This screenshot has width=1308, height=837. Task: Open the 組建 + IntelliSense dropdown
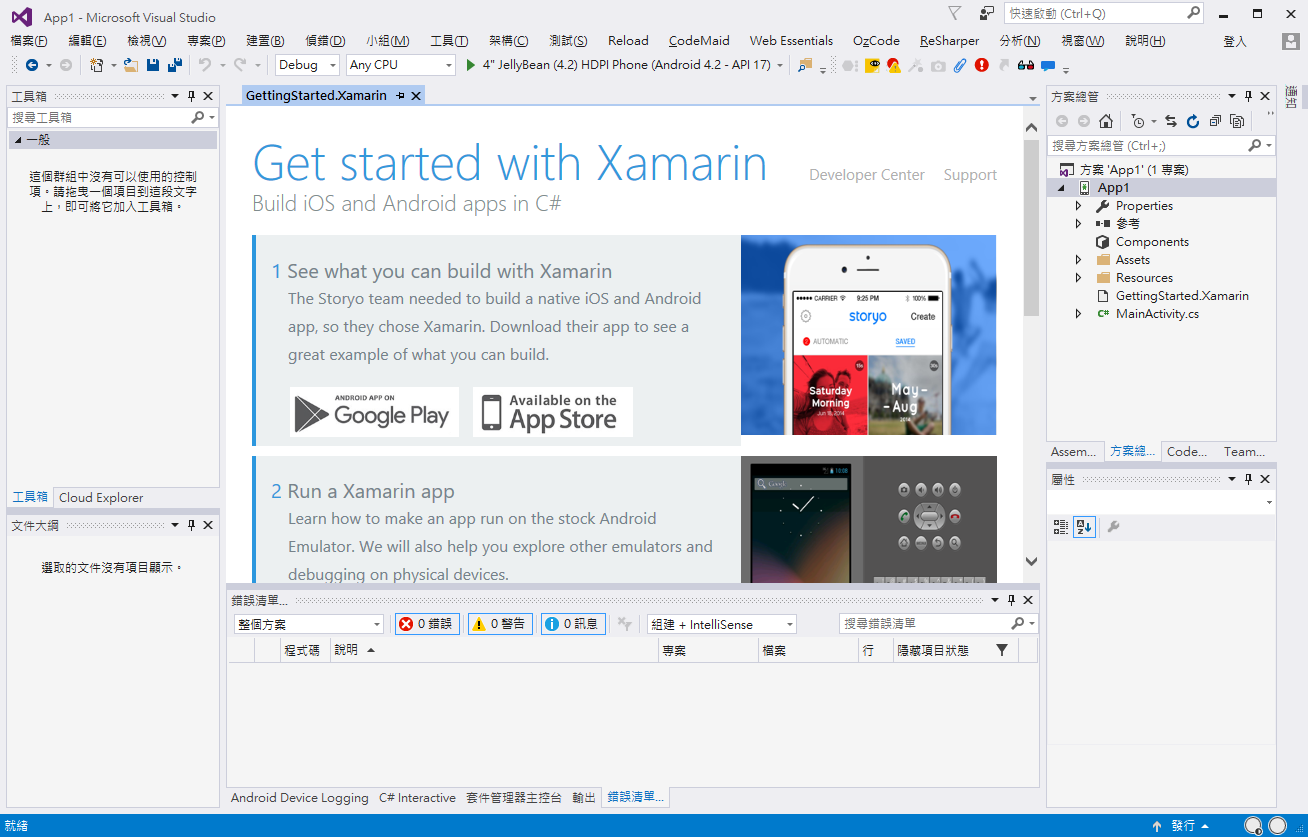click(x=721, y=624)
